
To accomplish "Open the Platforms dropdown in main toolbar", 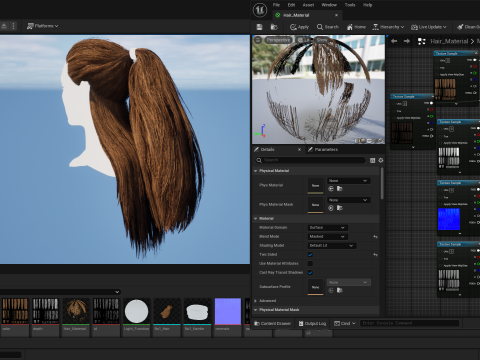I will [x=42, y=26].
